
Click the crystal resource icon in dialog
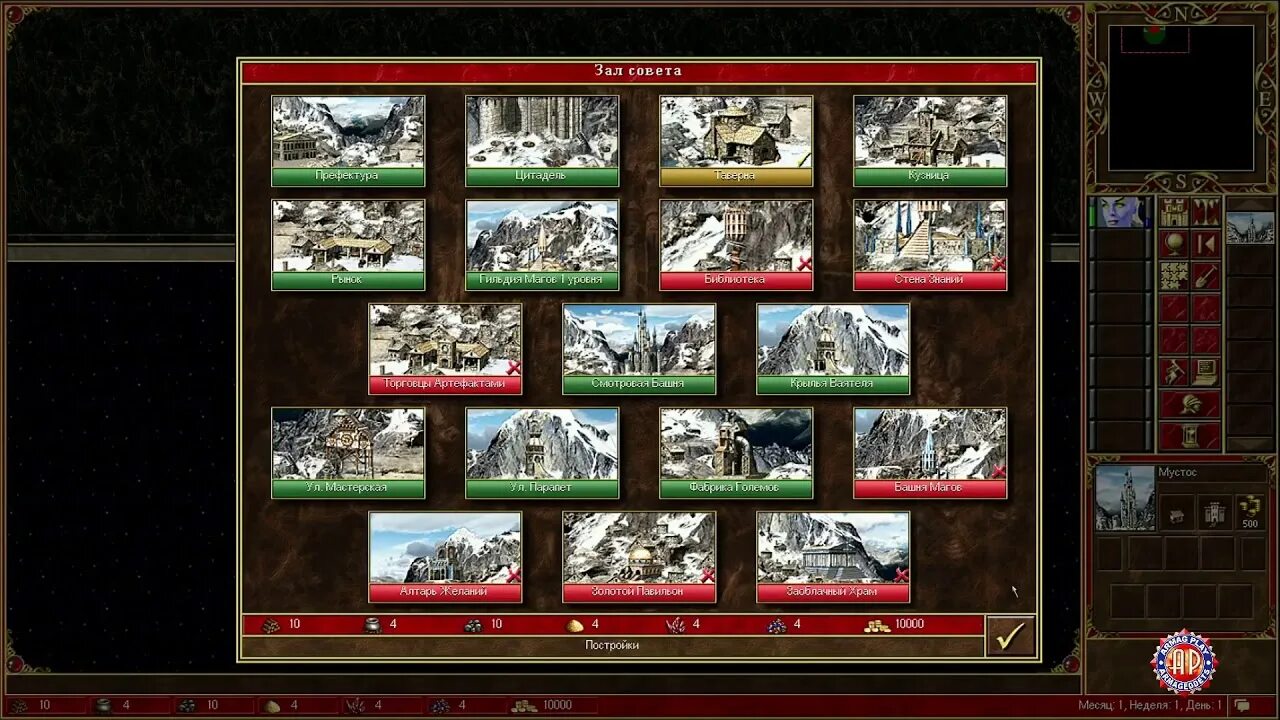tap(675, 625)
